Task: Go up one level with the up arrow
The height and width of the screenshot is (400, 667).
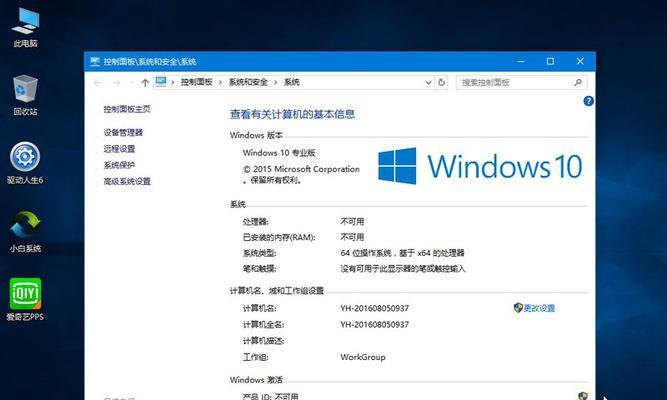Action: click(x=145, y=83)
